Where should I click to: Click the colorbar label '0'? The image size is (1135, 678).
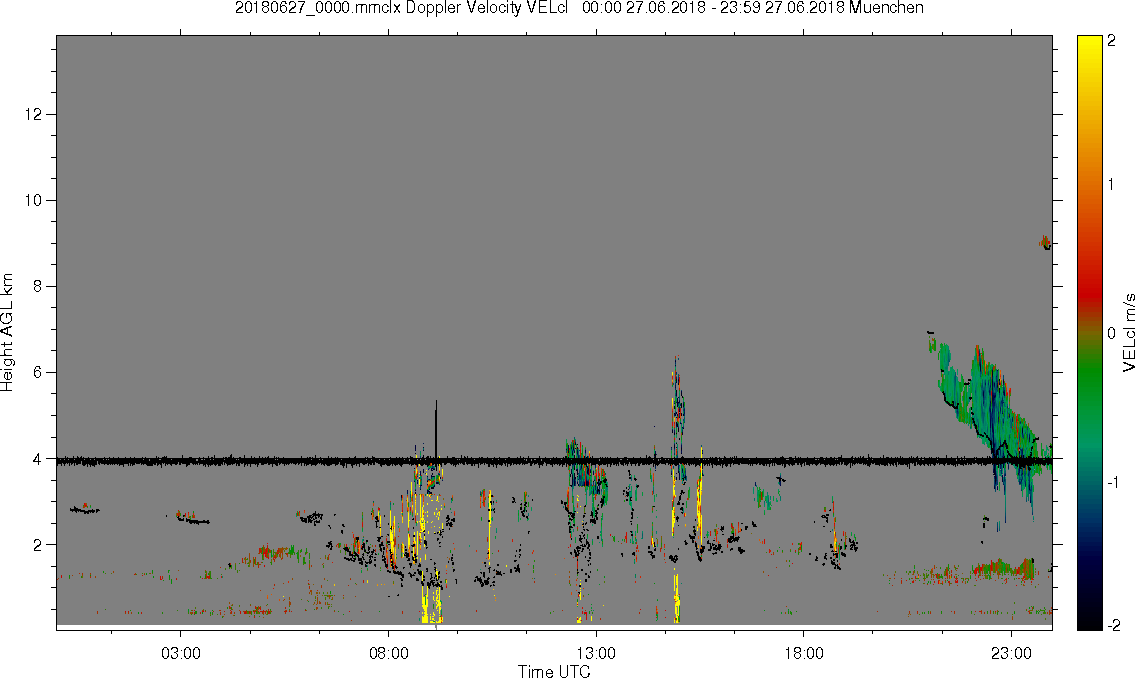(1112, 334)
